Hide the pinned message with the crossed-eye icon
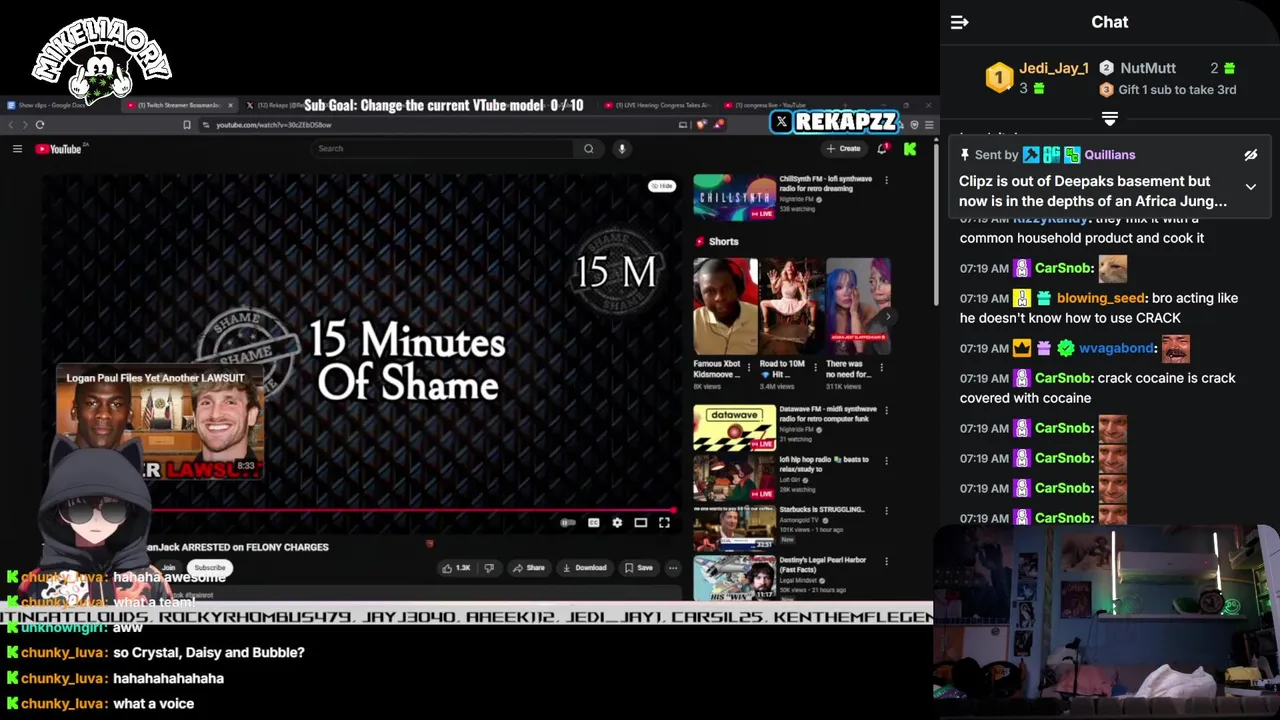 click(1250, 155)
